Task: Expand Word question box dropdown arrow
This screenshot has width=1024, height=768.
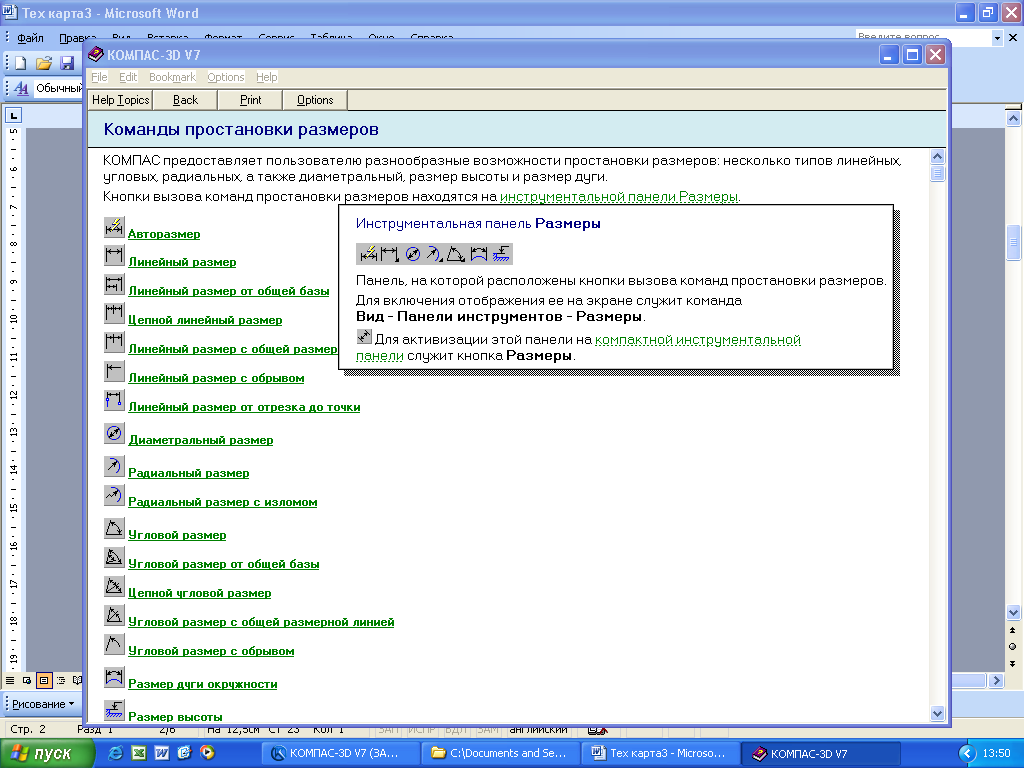Action: (997, 38)
